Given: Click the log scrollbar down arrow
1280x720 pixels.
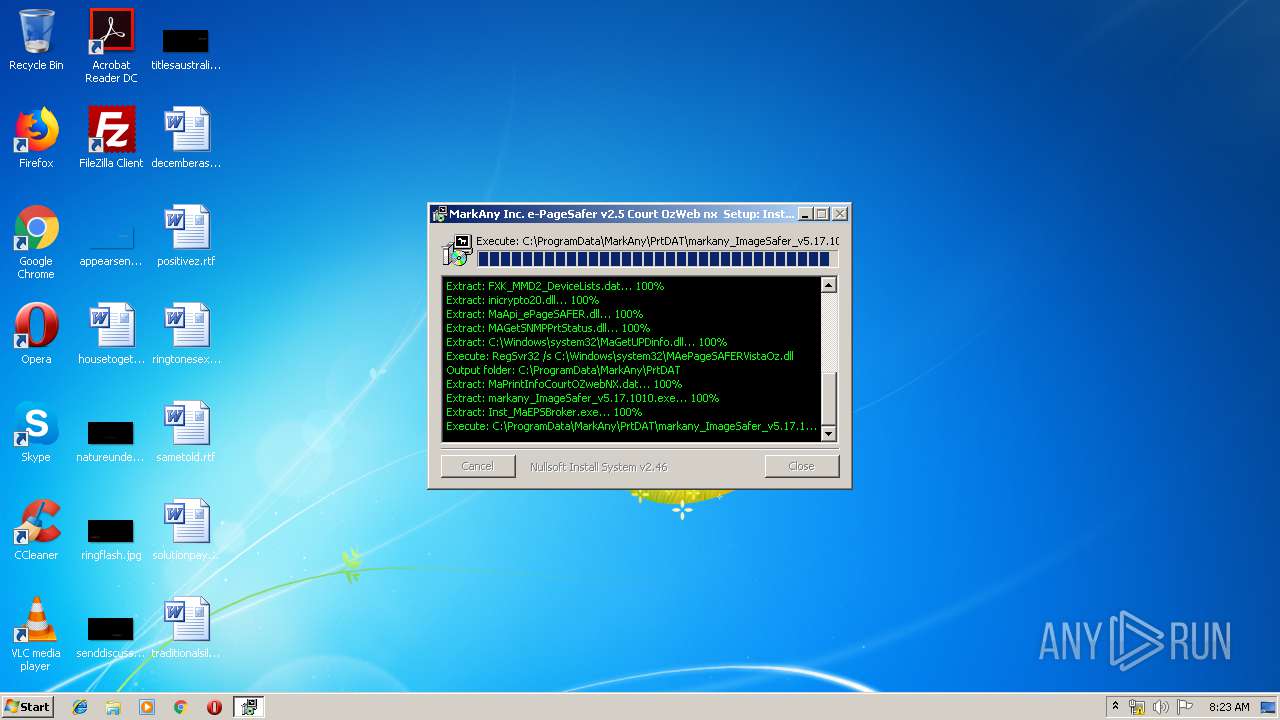Looking at the screenshot, I should click(x=828, y=433).
